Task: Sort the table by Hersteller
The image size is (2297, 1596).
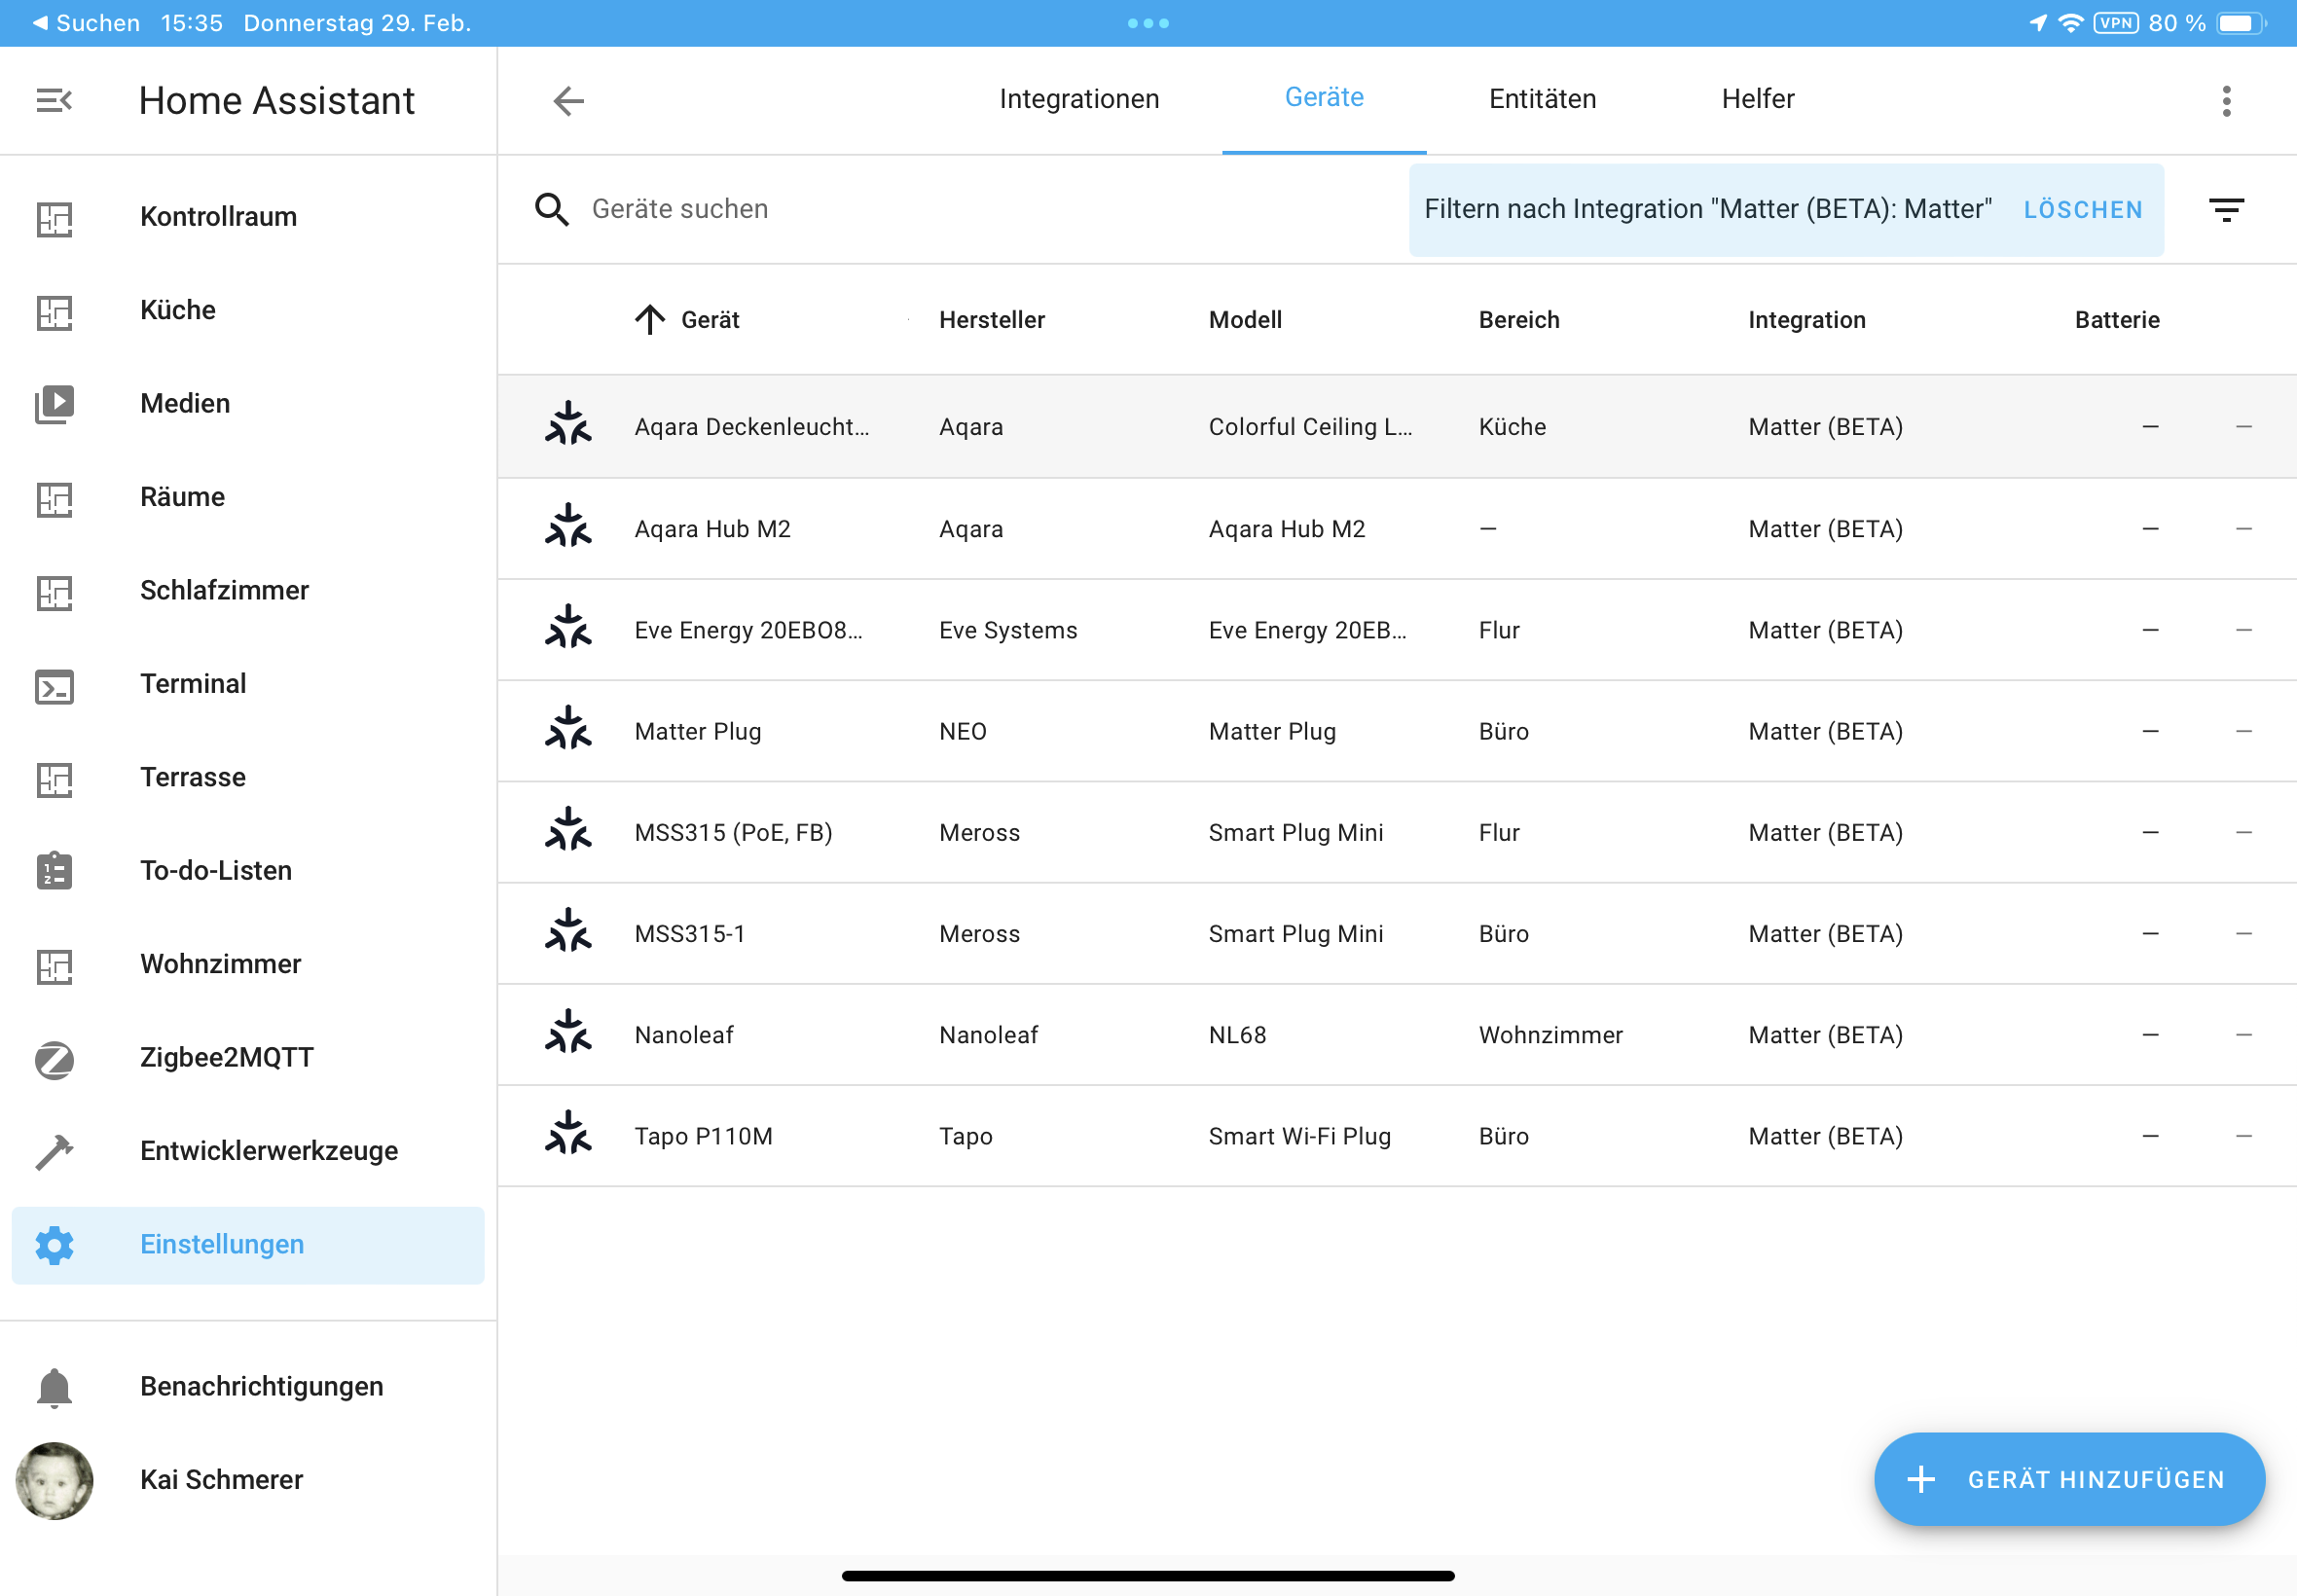Action: (x=991, y=320)
